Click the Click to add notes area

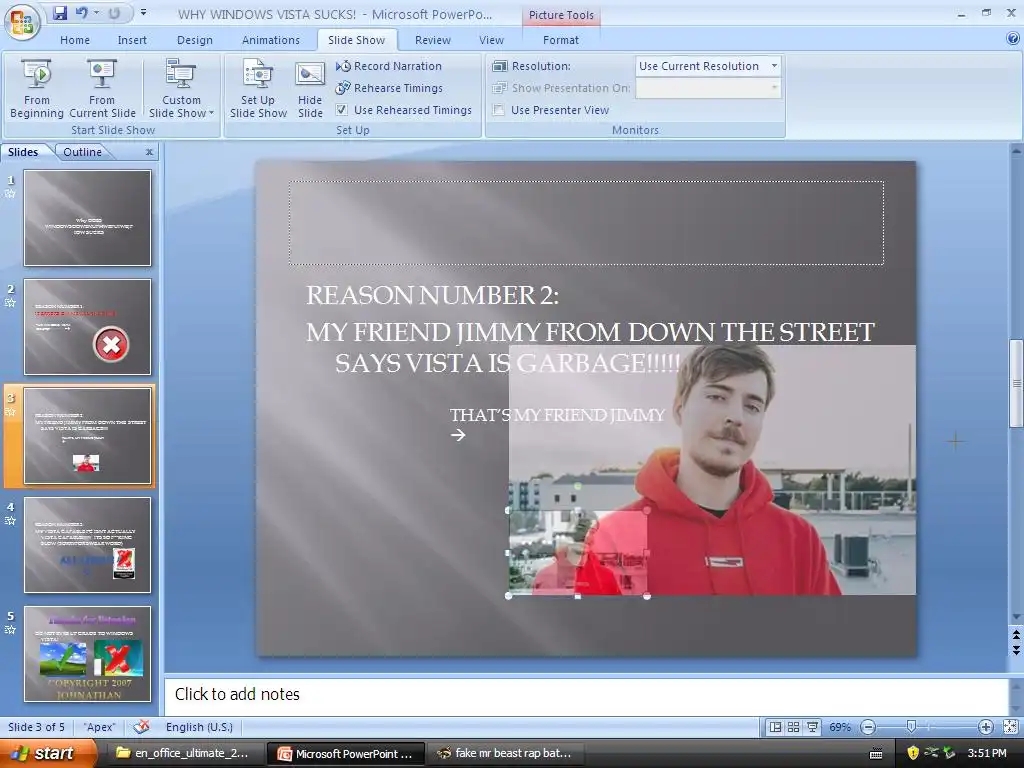(586, 695)
